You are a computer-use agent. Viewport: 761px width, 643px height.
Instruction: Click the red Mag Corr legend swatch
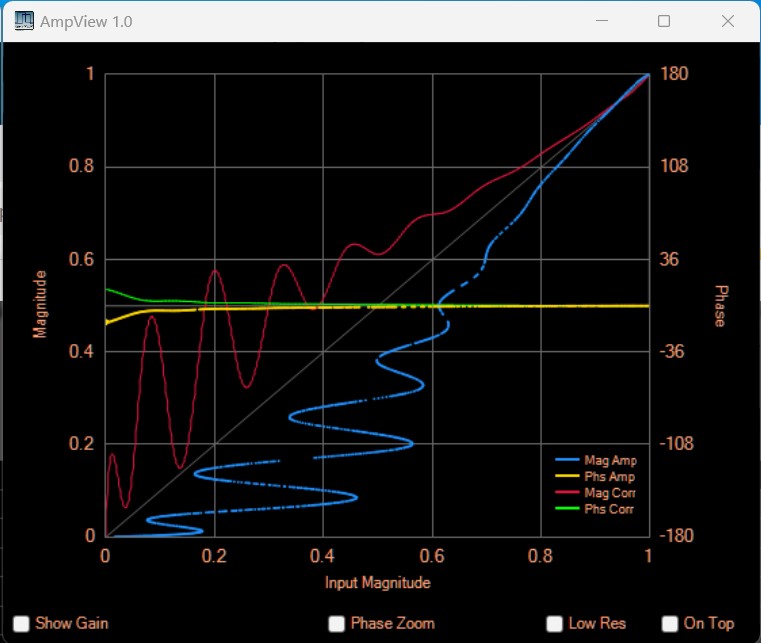point(567,492)
